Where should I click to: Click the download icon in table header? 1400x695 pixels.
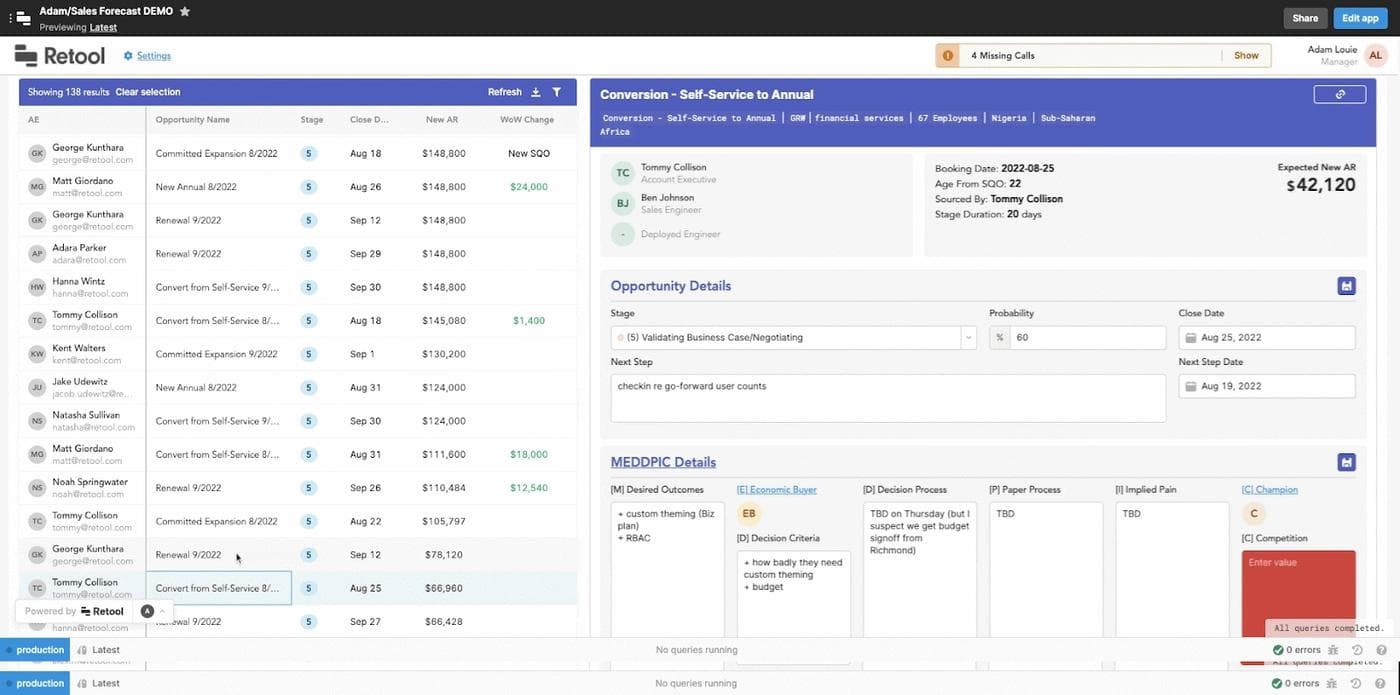[x=536, y=92]
